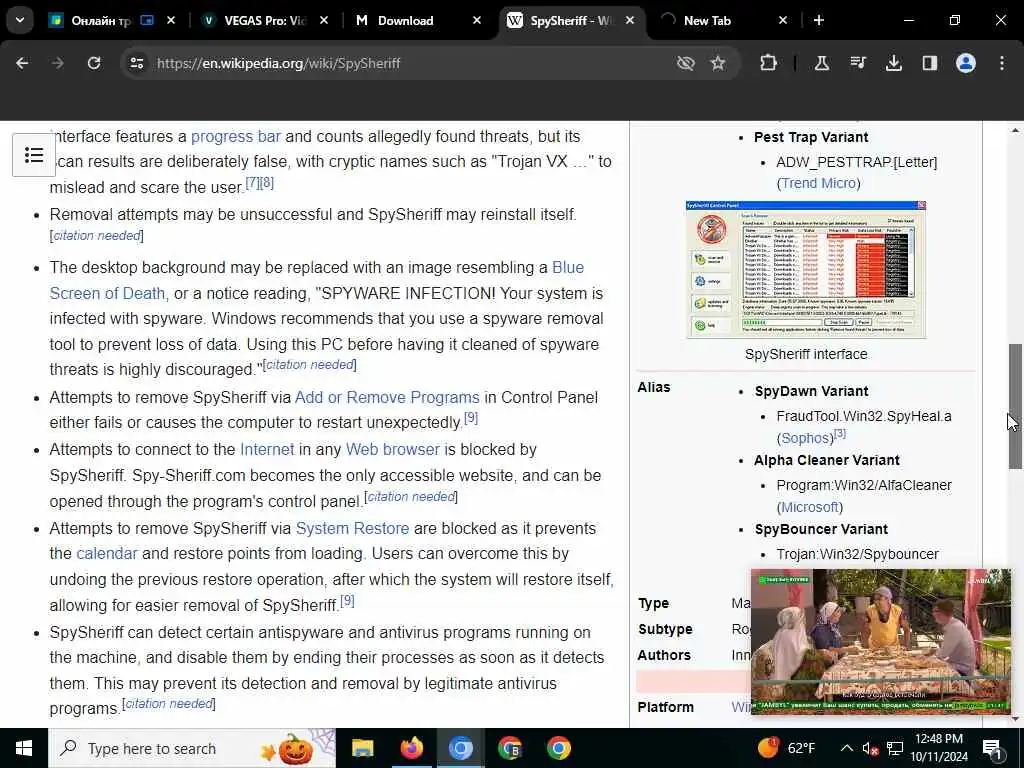Click the picture-in-picture video overlay
Viewport: 1024px width, 768px height.
tap(880, 641)
